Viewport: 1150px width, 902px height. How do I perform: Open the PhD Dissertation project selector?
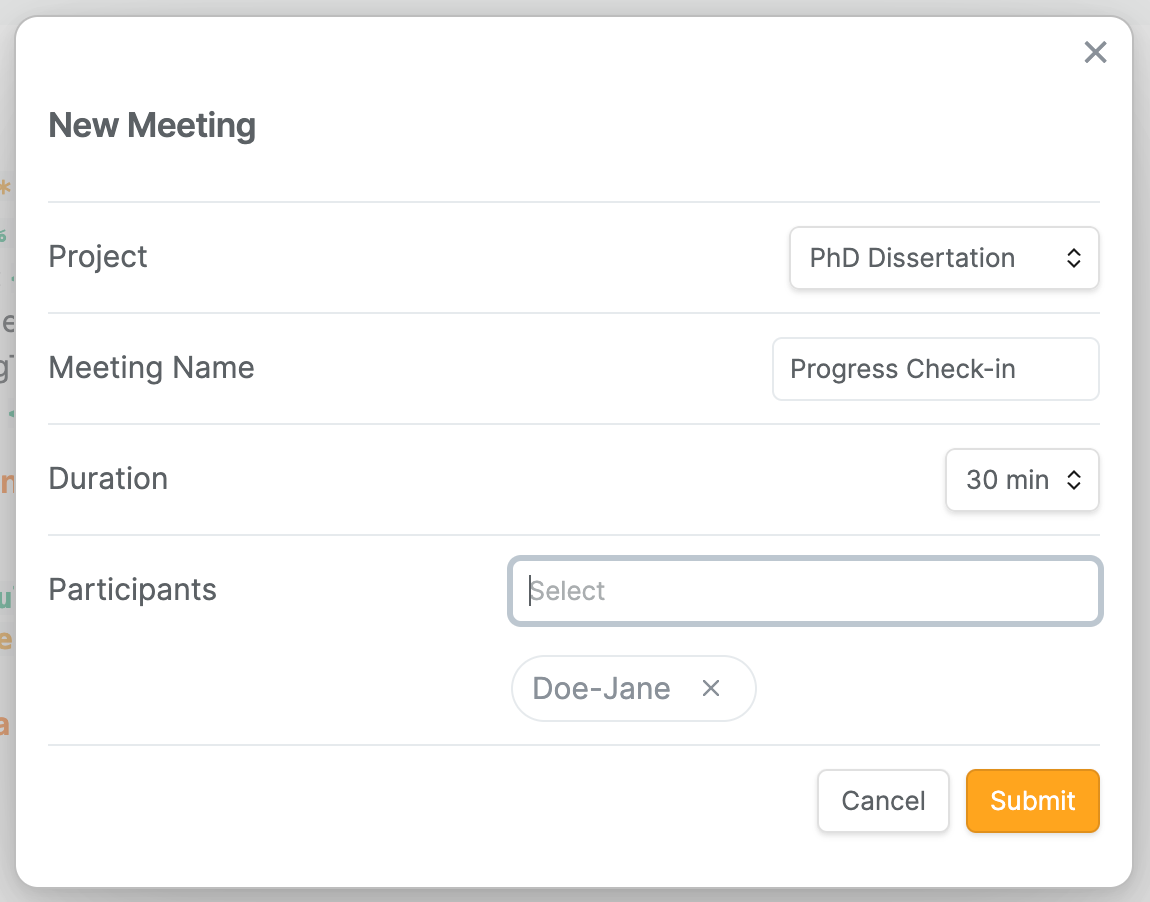tap(943, 257)
